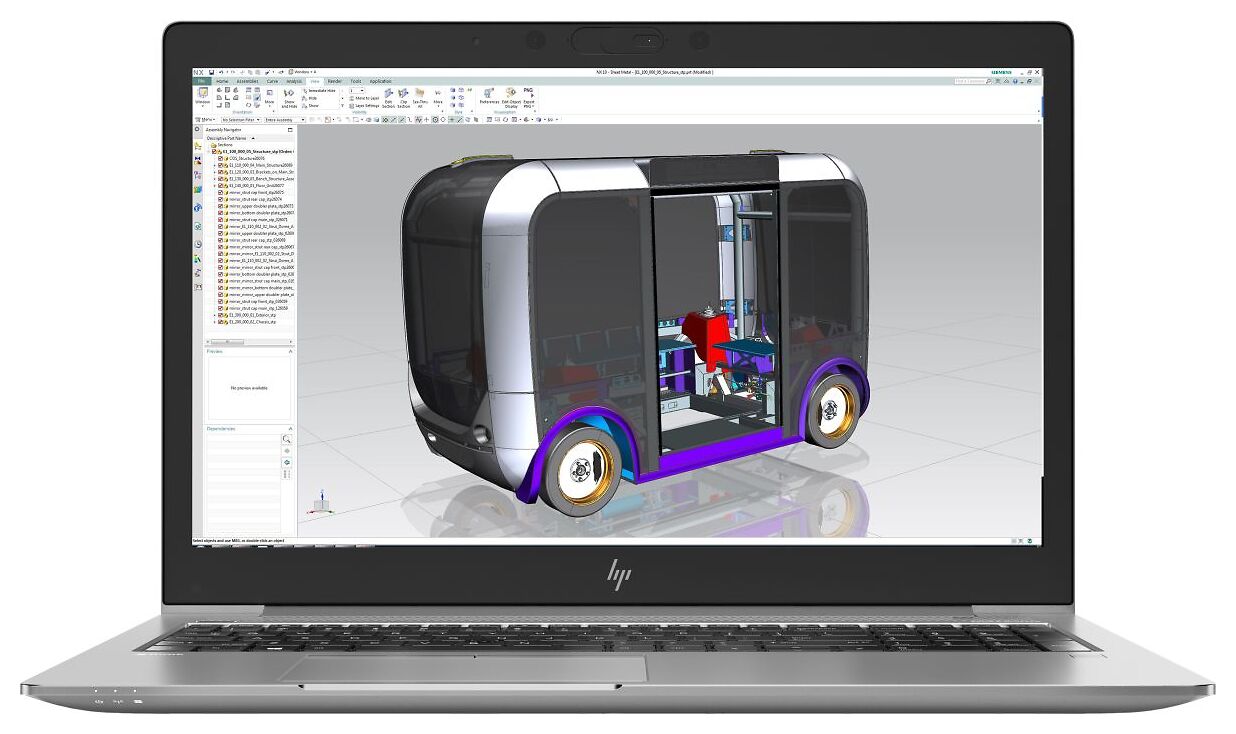Image resolution: width=1236 pixels, height=734 pixels.
Task: Click the Undo arrow in quick access bar
Action: pyautogui.click(x=221, y=72)
